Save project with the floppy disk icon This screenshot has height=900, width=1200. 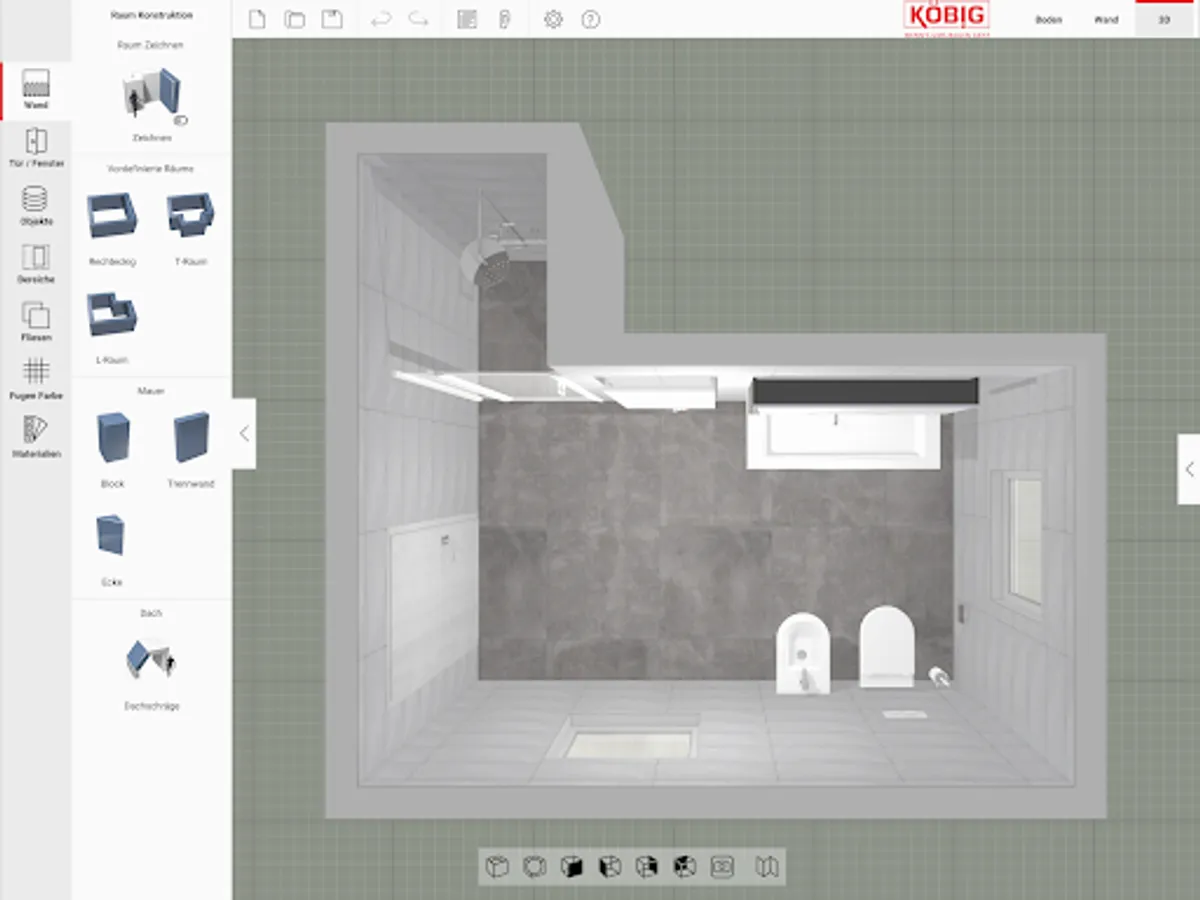[x=331, y=19]
